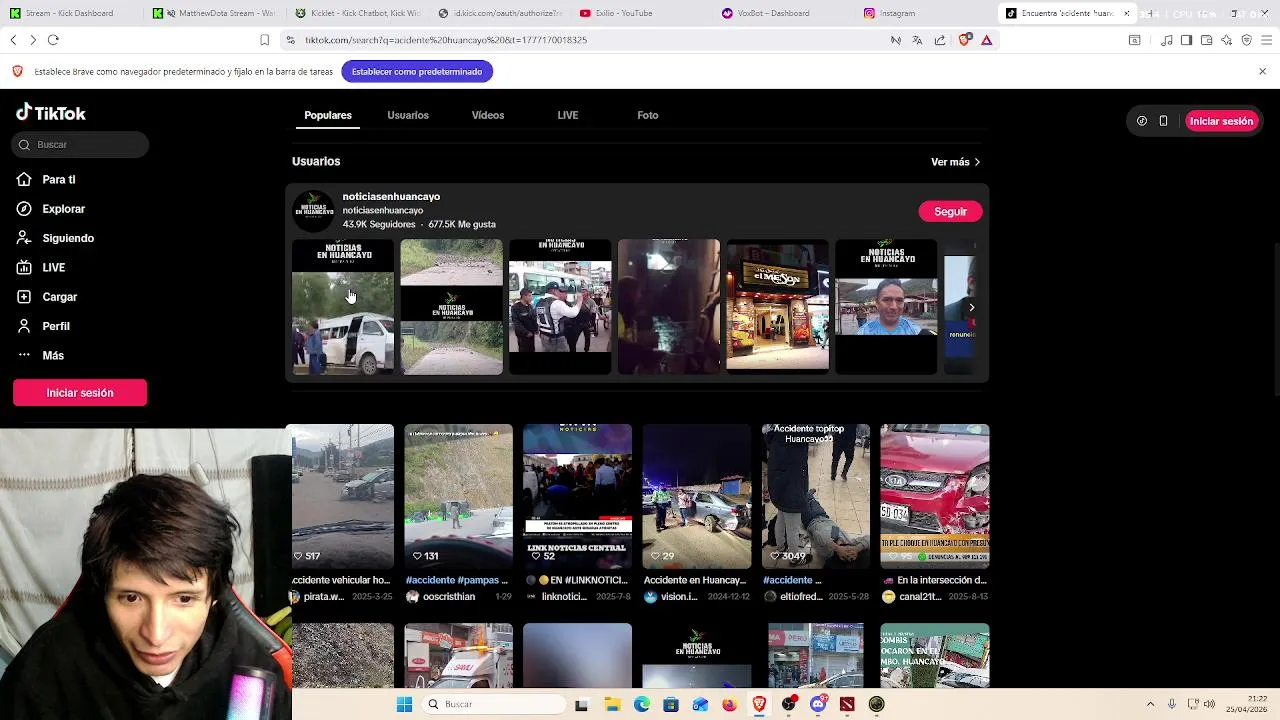This screenshot has height=720, width=1280.
Task: Open Cargar upload page
Action: pos(47,297)
